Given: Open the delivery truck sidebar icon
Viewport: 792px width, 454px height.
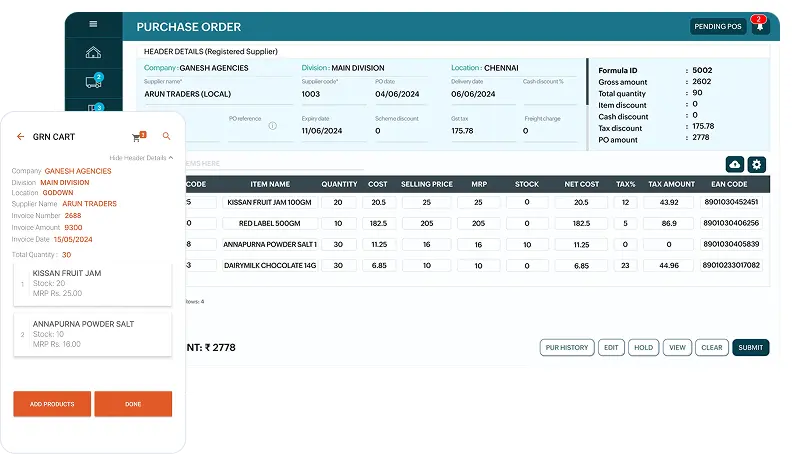Looking at the screenshot, I should point(93,82).
